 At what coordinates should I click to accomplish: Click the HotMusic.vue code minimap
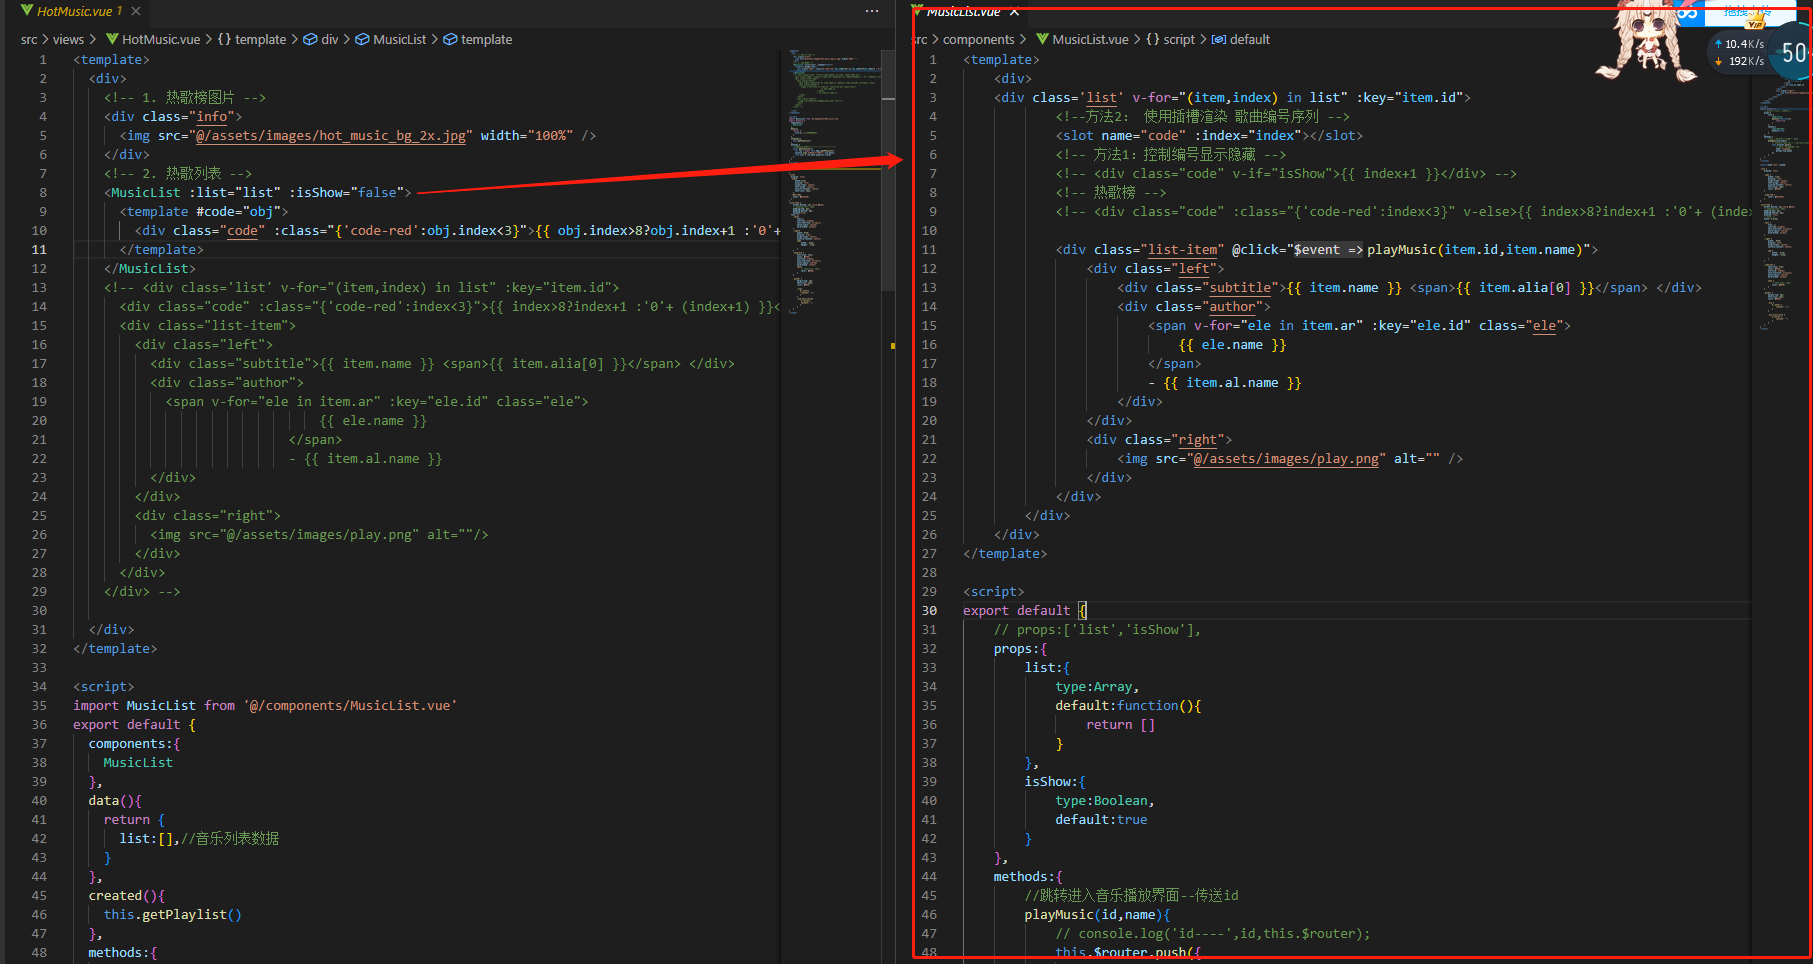[834, 180]
